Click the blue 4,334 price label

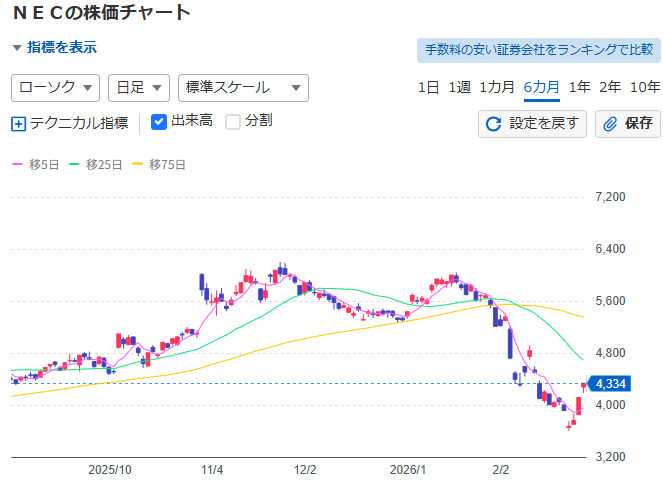[x=609, y=384]
